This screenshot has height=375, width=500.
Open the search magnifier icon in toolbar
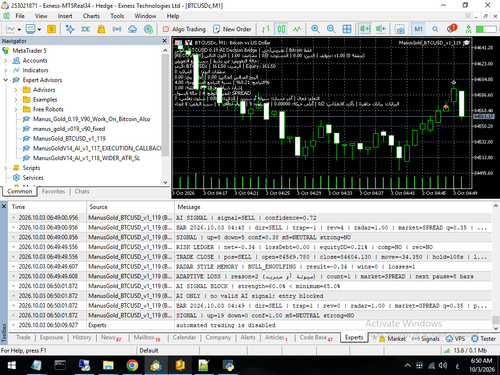pyautogui.click(x=435, y=29)
